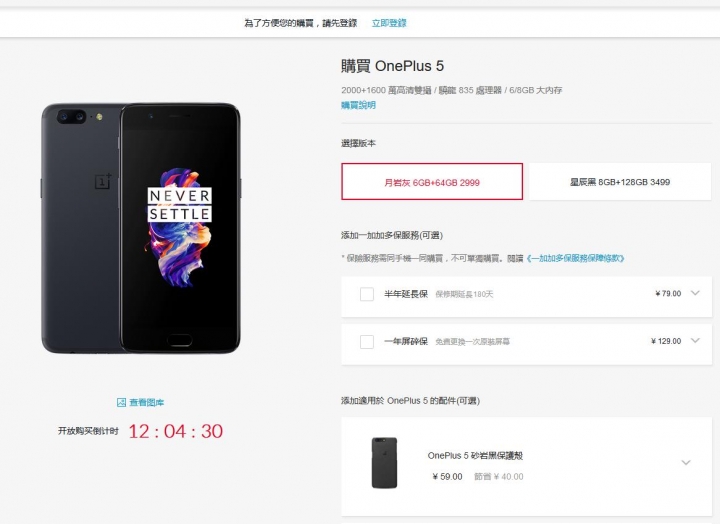Click the 半年延長保 service label
The height and width of the screenshot is (524, 720).
(x=406, y=294)
